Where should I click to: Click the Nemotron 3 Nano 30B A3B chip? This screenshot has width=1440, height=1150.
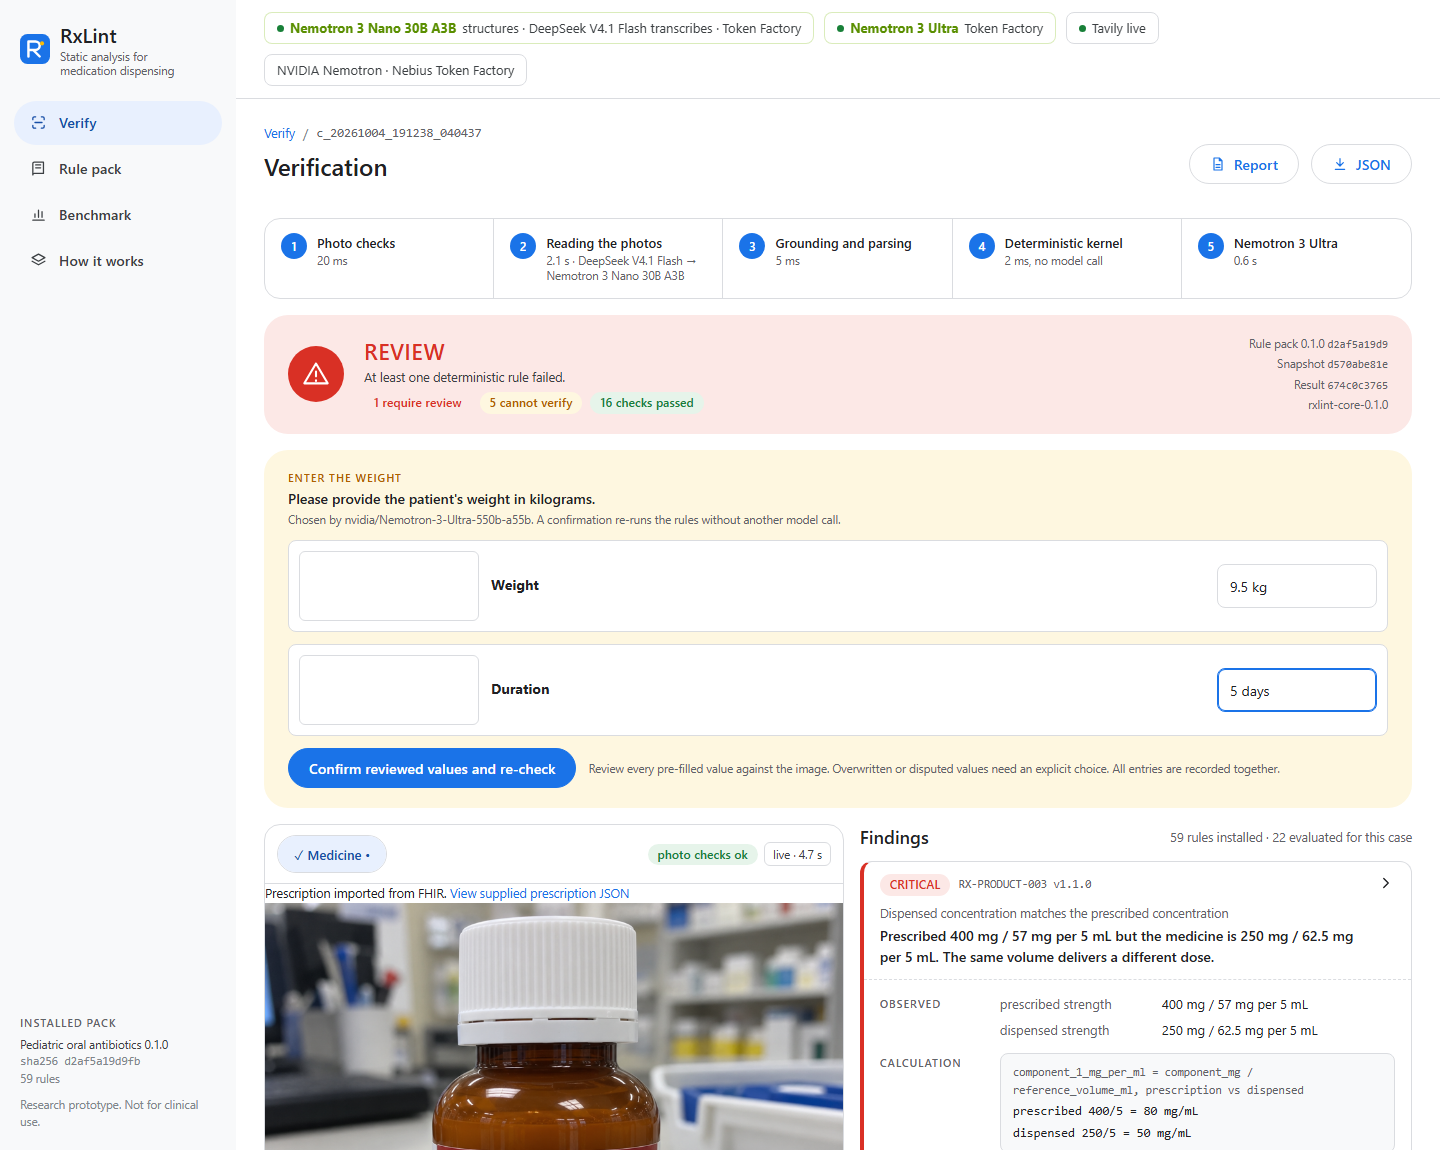tap(539, 28)
